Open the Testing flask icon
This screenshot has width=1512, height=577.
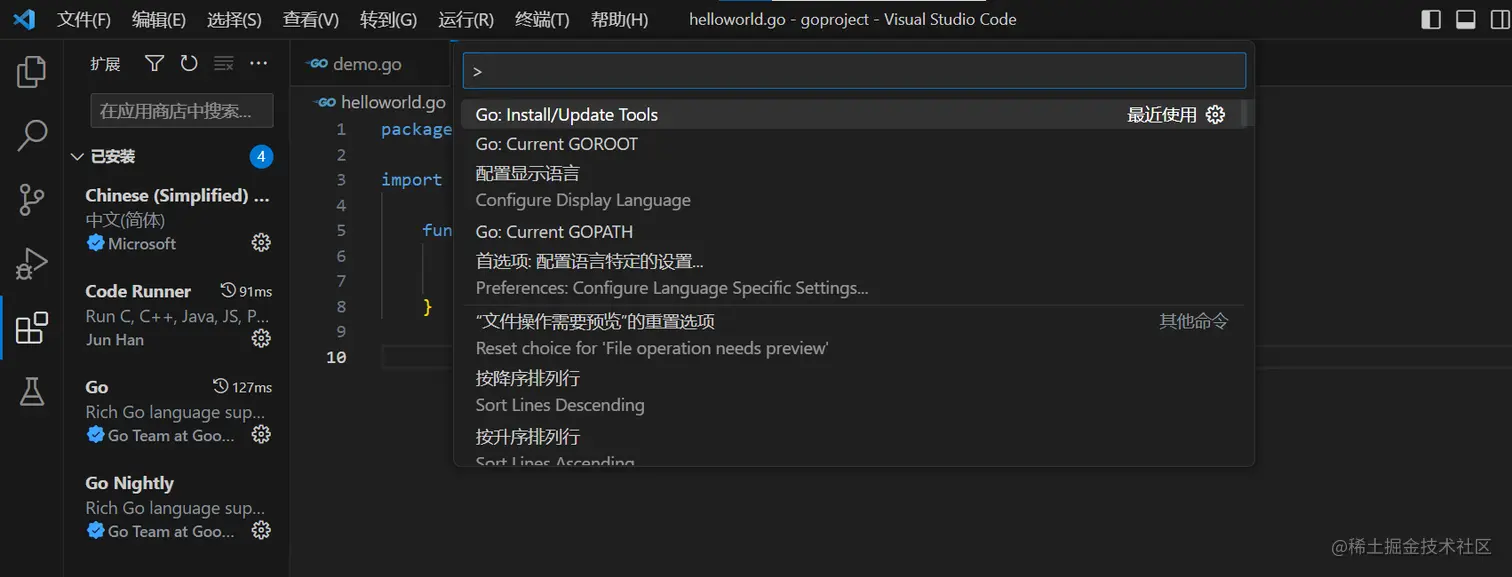[x=32, y=391]
